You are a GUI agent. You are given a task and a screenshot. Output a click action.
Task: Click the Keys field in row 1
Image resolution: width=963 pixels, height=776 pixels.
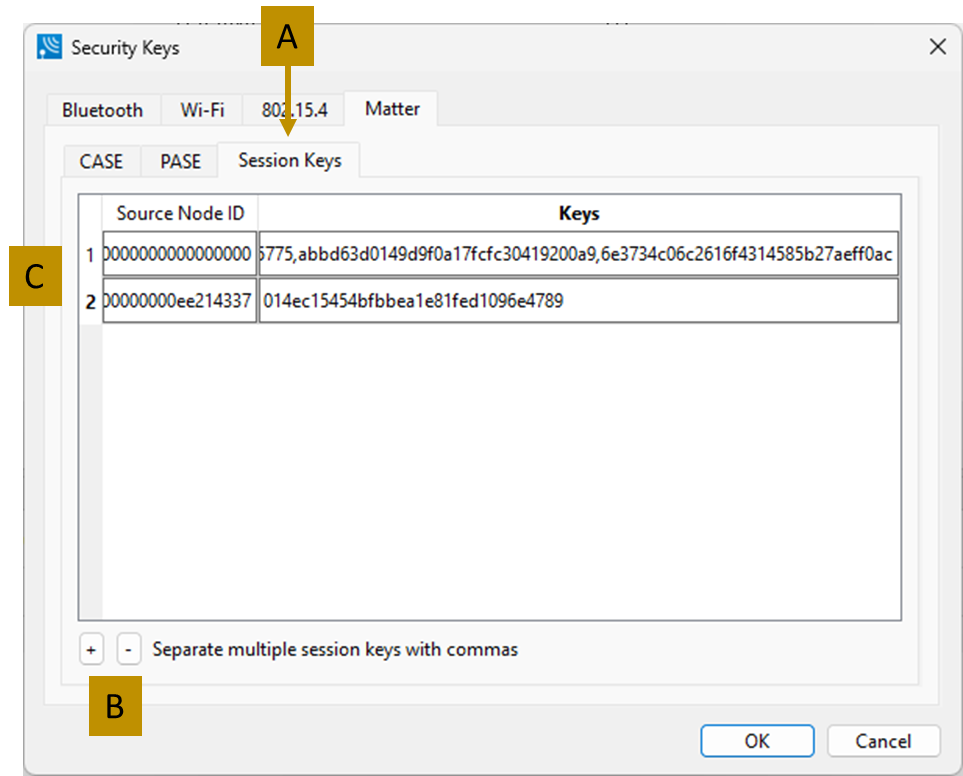(x=579, y=254)
